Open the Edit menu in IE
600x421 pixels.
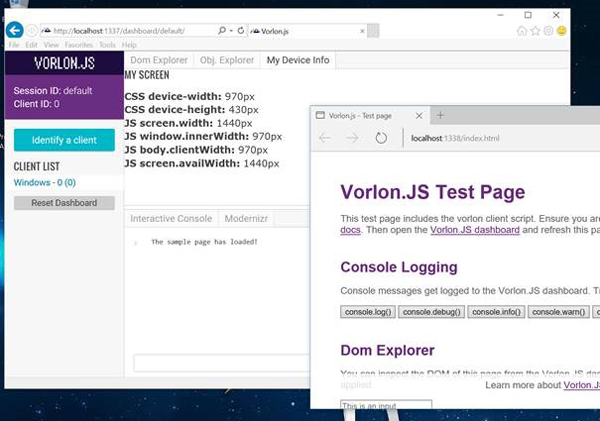coord(31,45)
